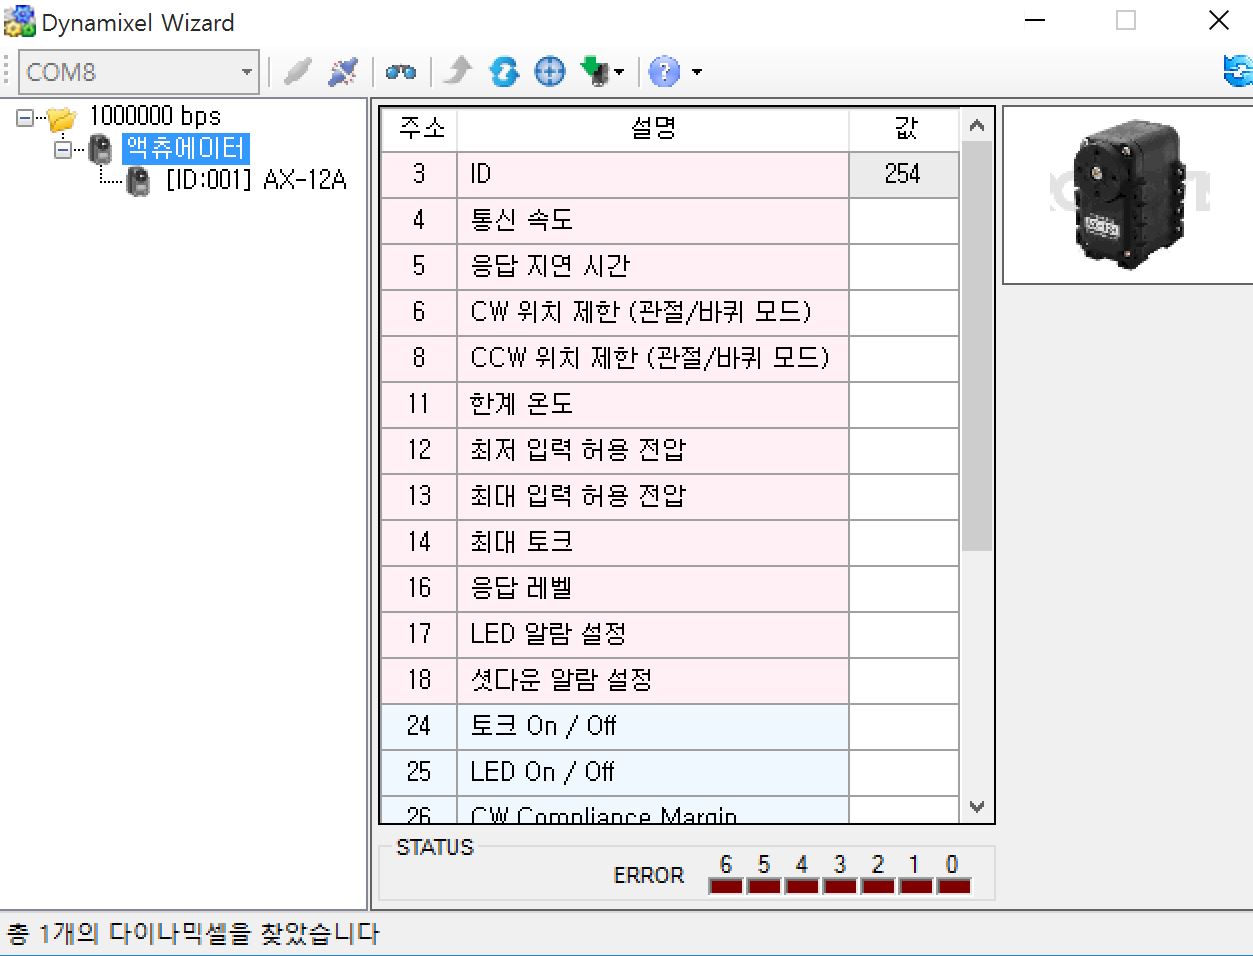Select the 셧다운 알람 설정 row
The height and width of the screenshot is (956, 1253).
[669, 680]
